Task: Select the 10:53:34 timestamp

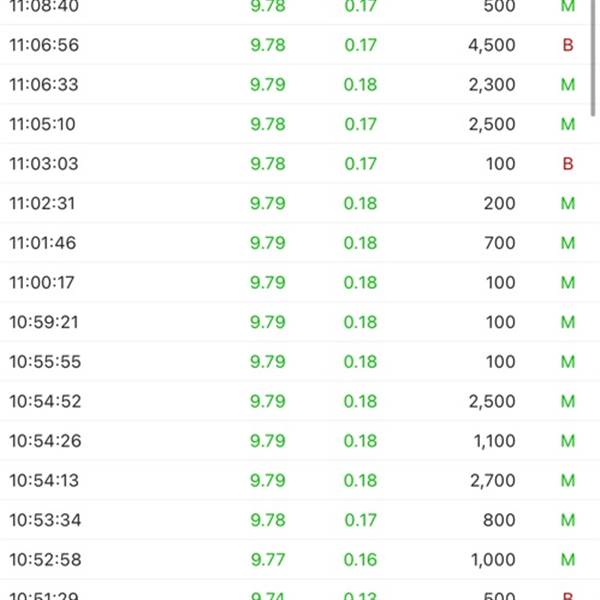Action: [45, 520]
